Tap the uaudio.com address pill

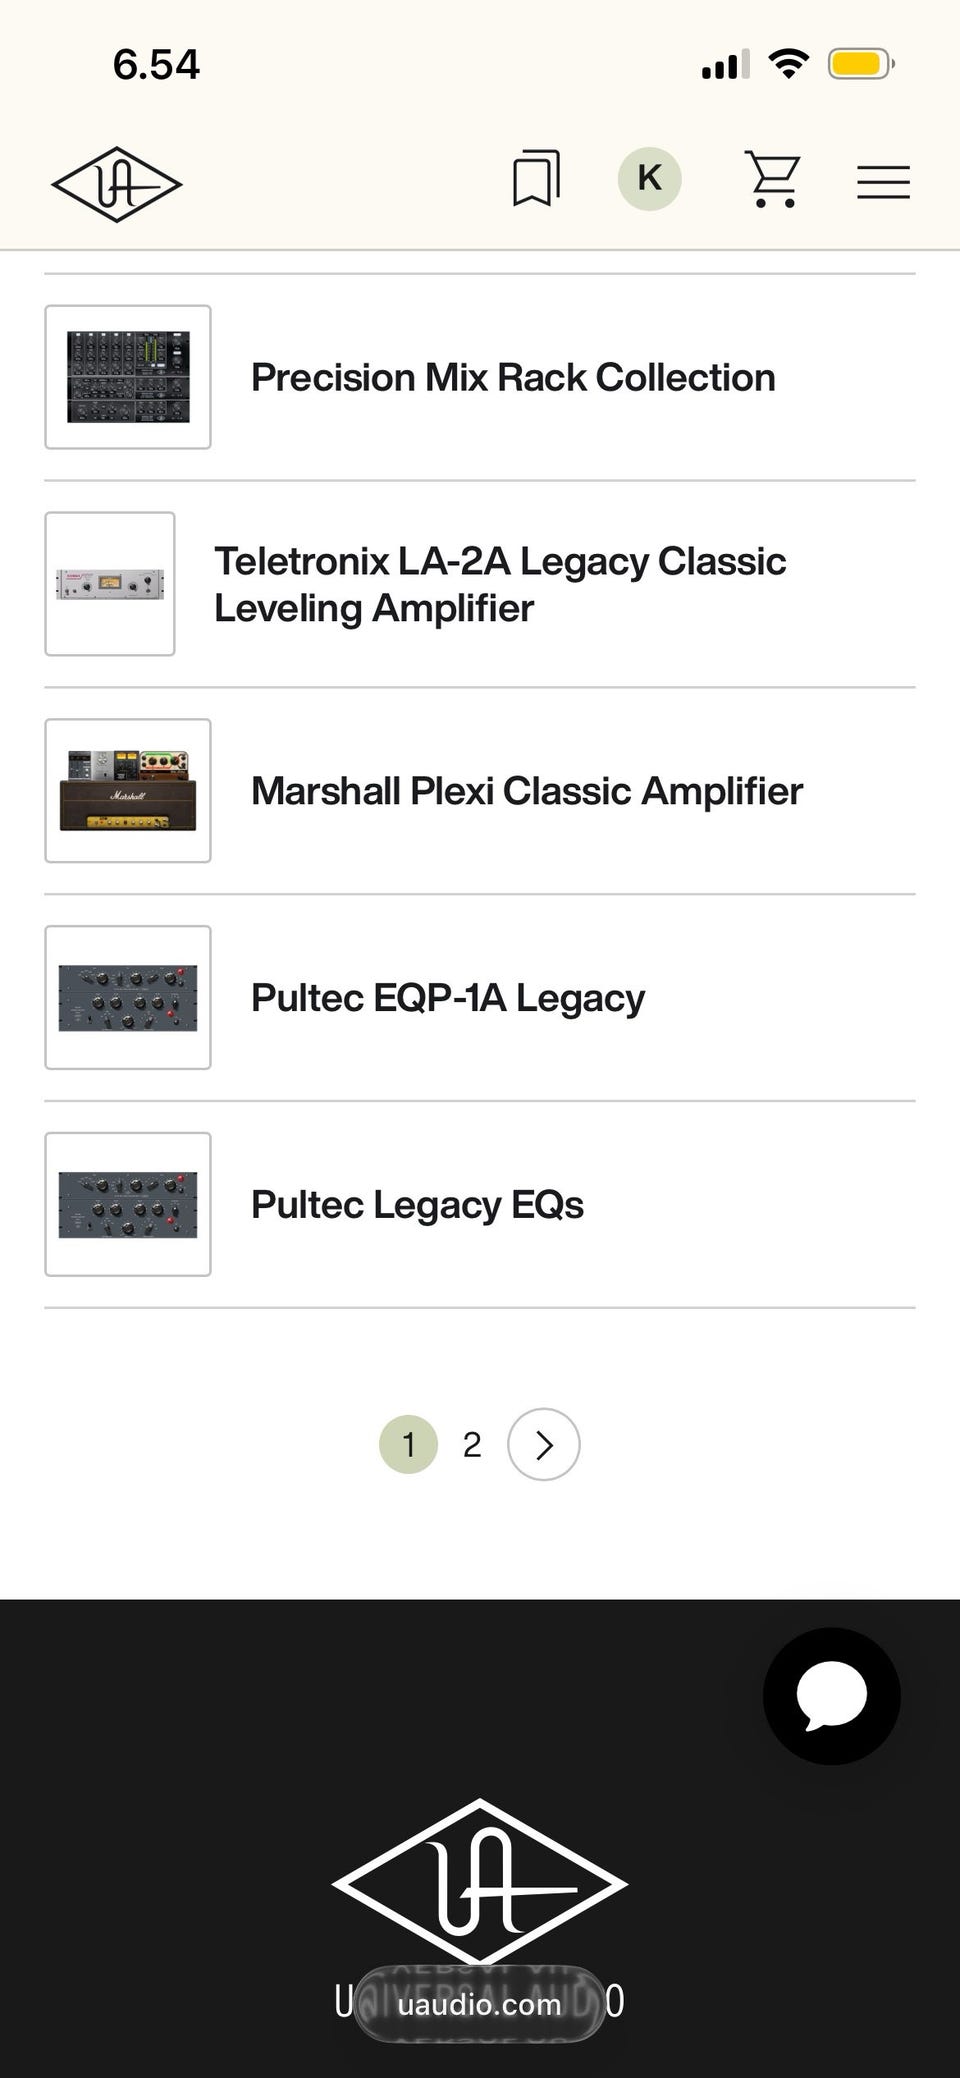[479, 2003]
